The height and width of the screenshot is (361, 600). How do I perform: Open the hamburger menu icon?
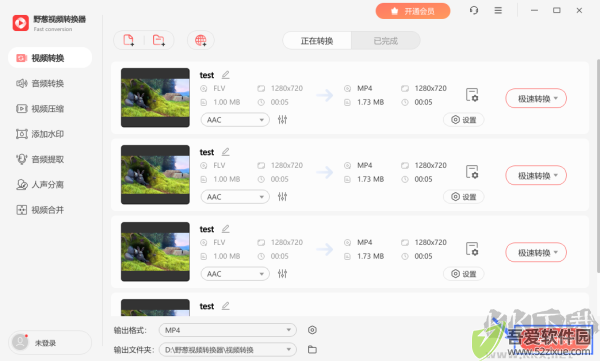[498, 10]
